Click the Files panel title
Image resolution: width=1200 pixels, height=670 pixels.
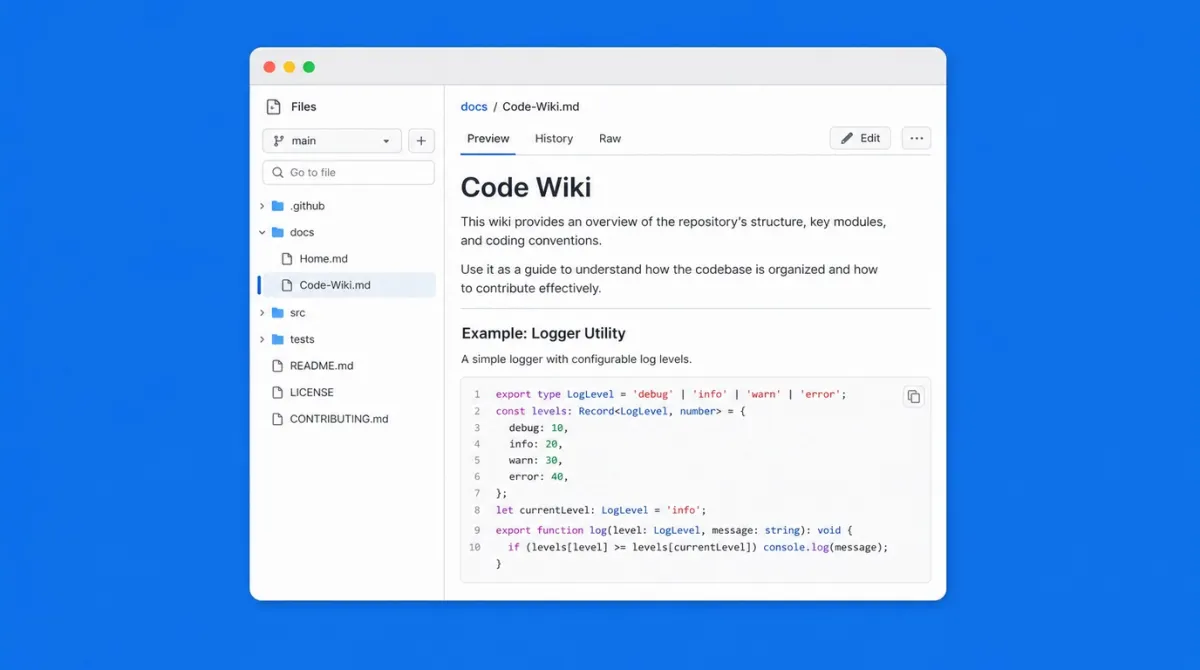click(304, 107)
